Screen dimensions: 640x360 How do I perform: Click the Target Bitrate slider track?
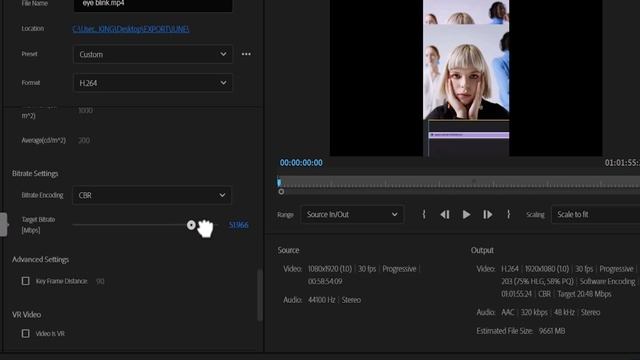click(145, 225)
